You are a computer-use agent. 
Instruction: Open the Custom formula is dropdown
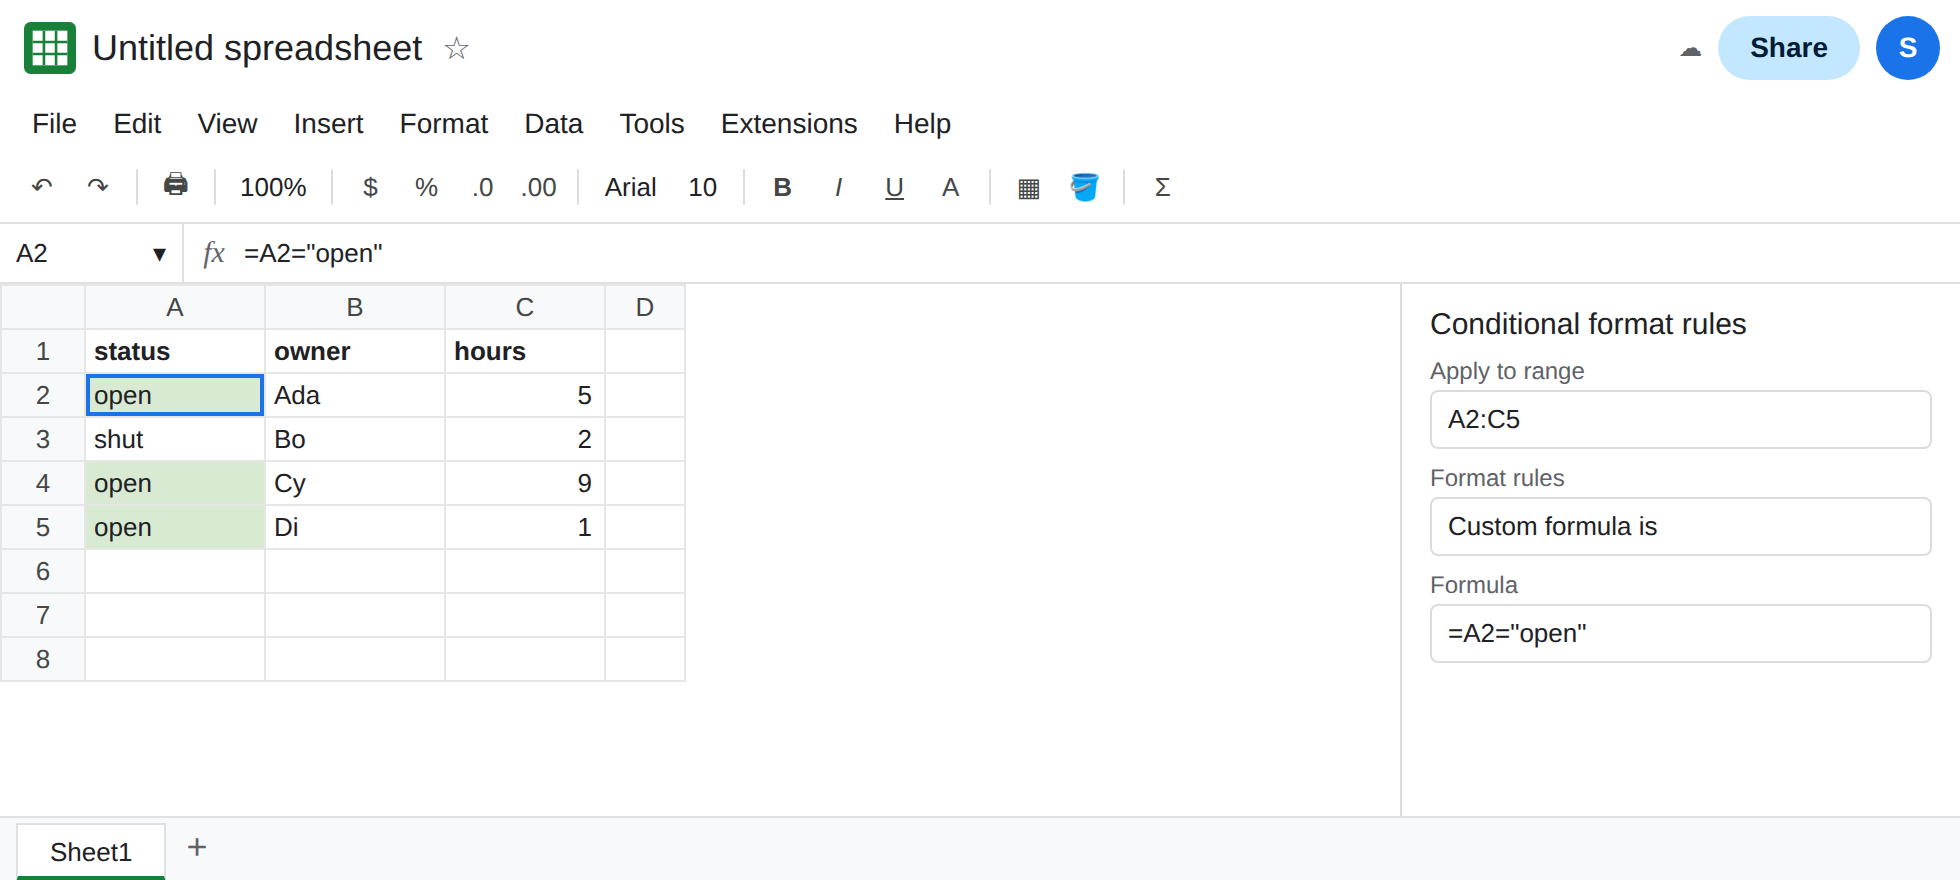click(1680, 526)
